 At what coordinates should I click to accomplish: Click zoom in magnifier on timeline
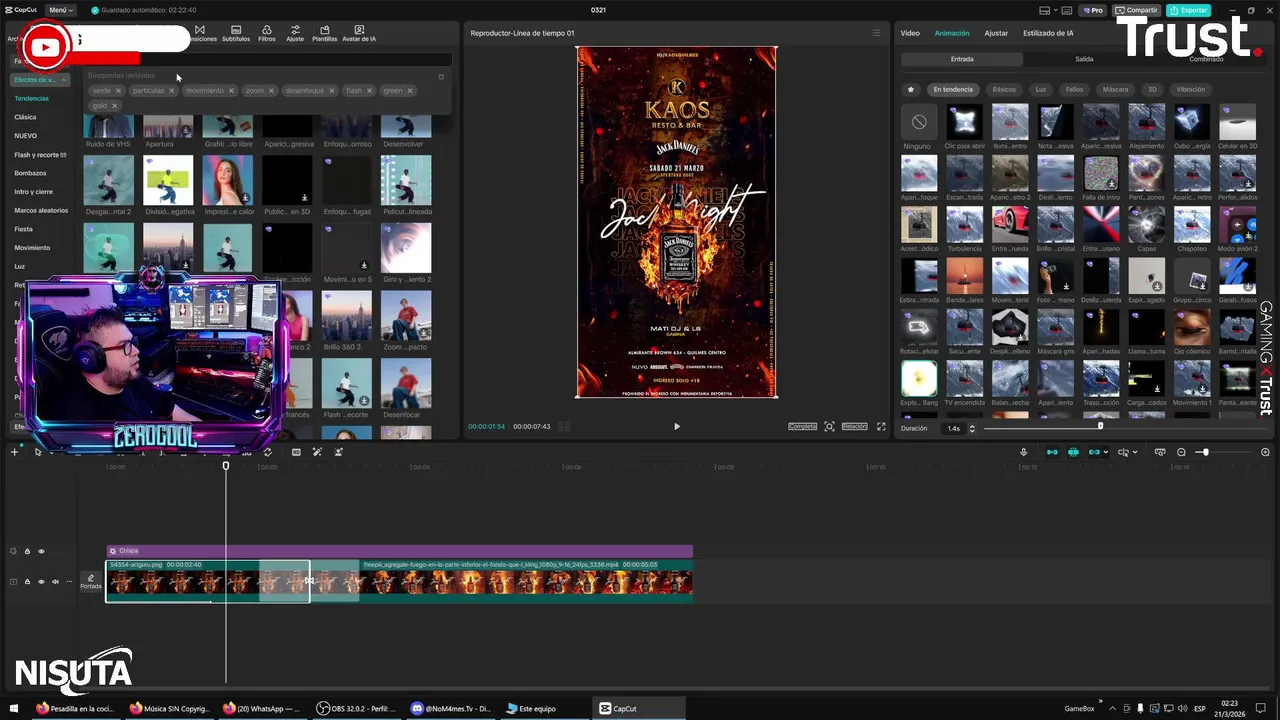coord(1265,452)
